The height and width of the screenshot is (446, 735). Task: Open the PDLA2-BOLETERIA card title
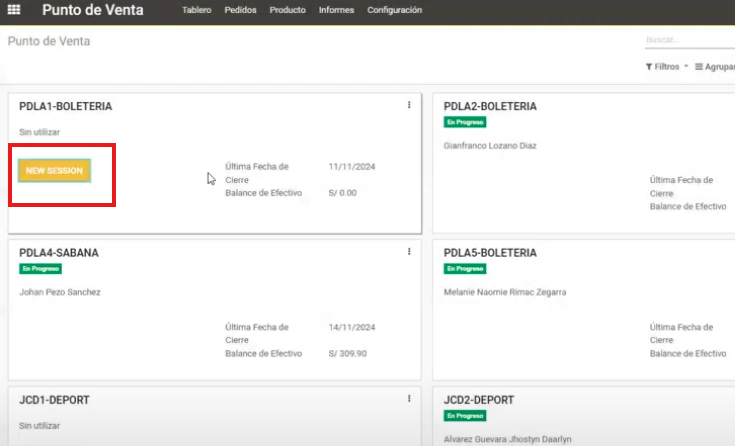[x=490, y=106]
